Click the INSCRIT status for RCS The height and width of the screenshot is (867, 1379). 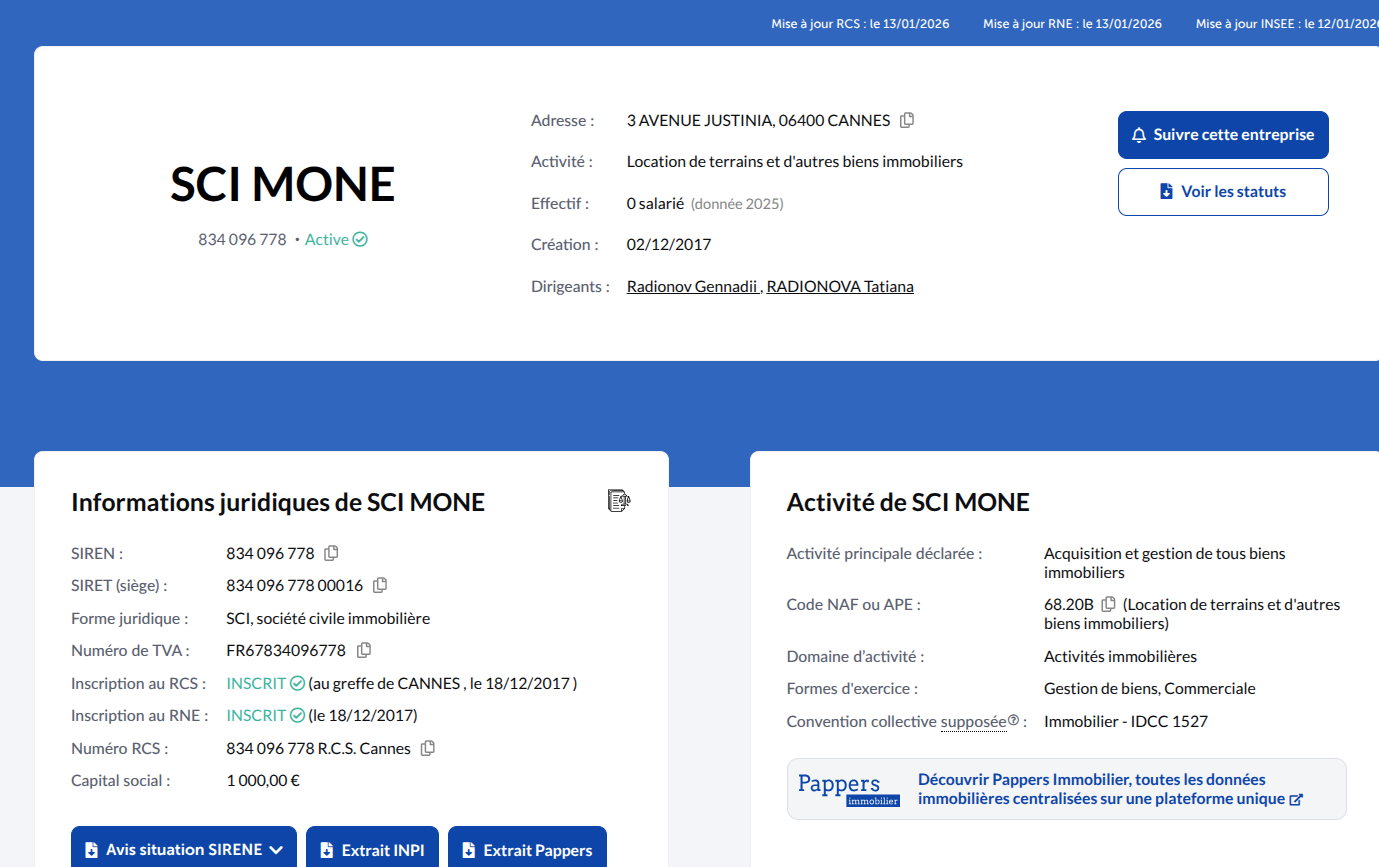(256, 683)
